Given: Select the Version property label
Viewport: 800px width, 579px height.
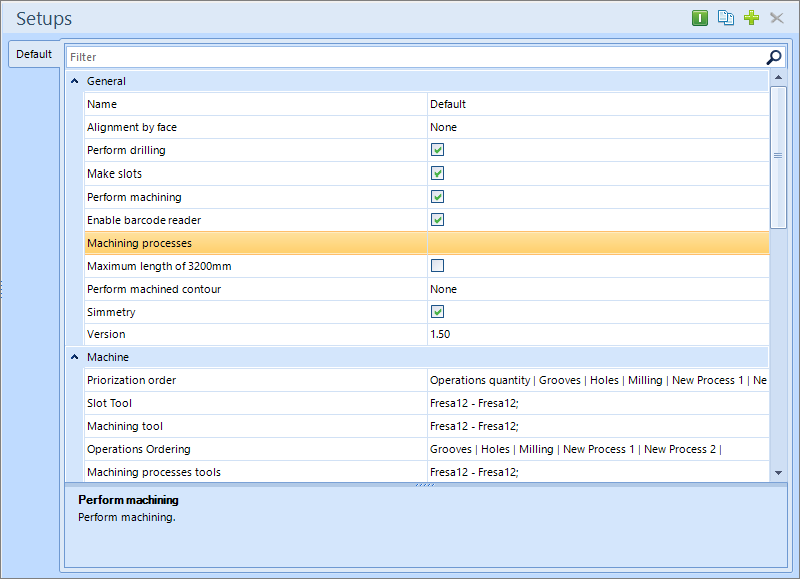Looking at the screenshot, I should pyautogui.click(x=106, y=334).
